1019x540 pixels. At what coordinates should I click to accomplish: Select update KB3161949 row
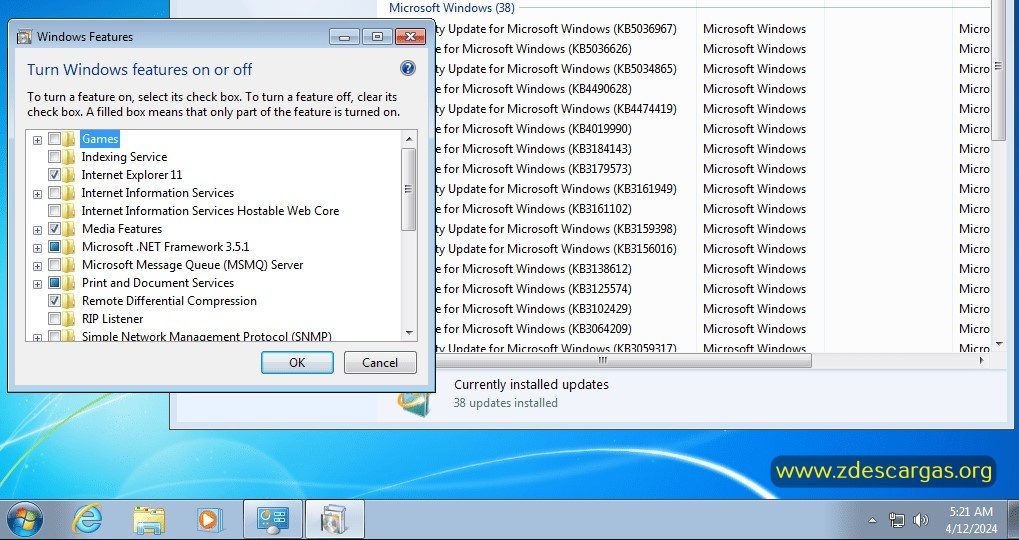712,189
